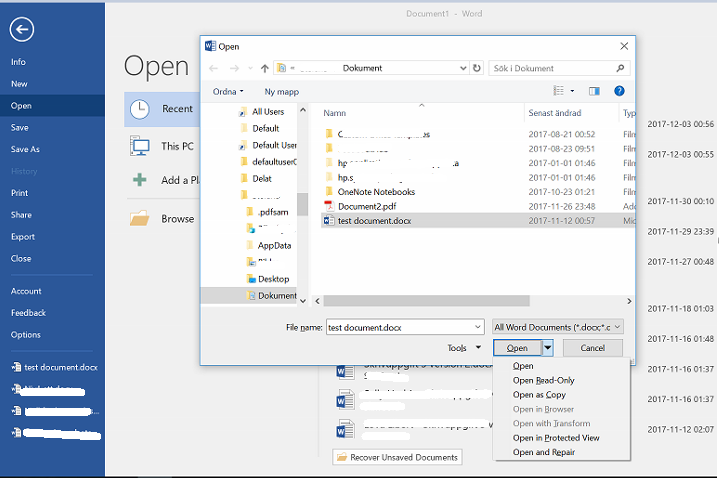Refresh the Dokument folder listing

tap(477, 68)
